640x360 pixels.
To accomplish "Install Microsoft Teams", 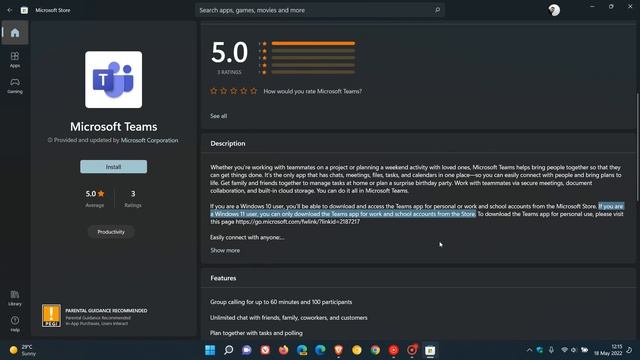I will point(113,167).
